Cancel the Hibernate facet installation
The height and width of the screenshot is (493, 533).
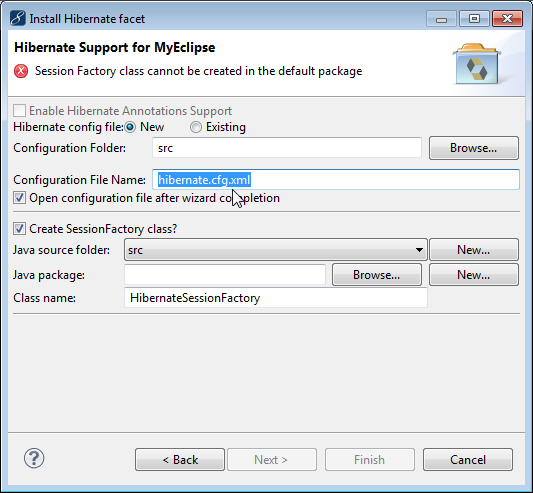[x=468, y=460]
